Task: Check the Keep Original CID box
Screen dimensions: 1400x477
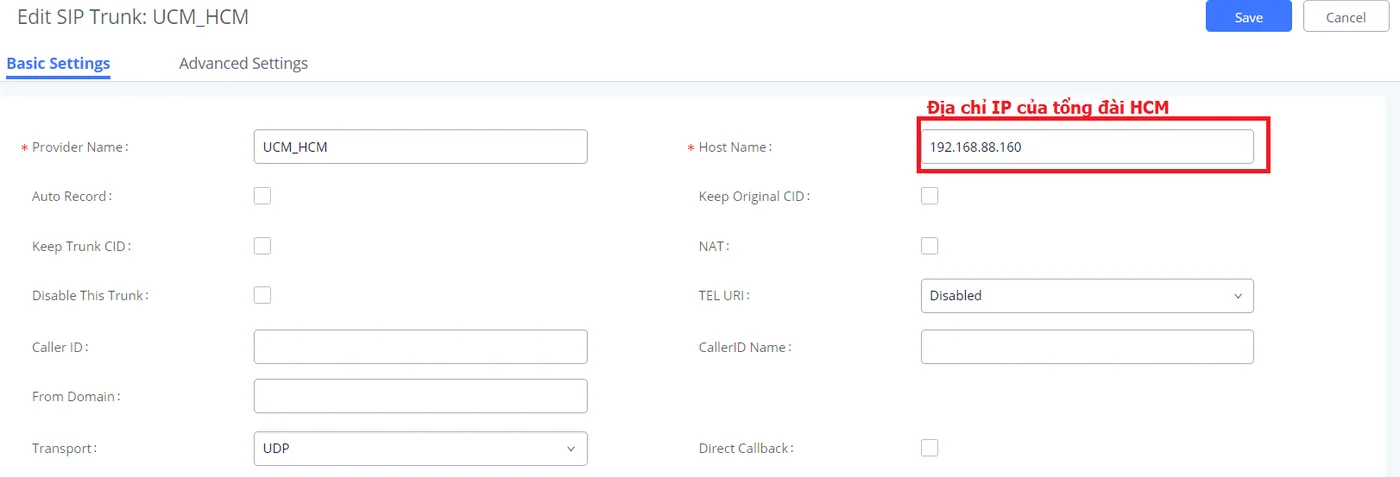Action: pyautogui.click(x=929, y=196)
